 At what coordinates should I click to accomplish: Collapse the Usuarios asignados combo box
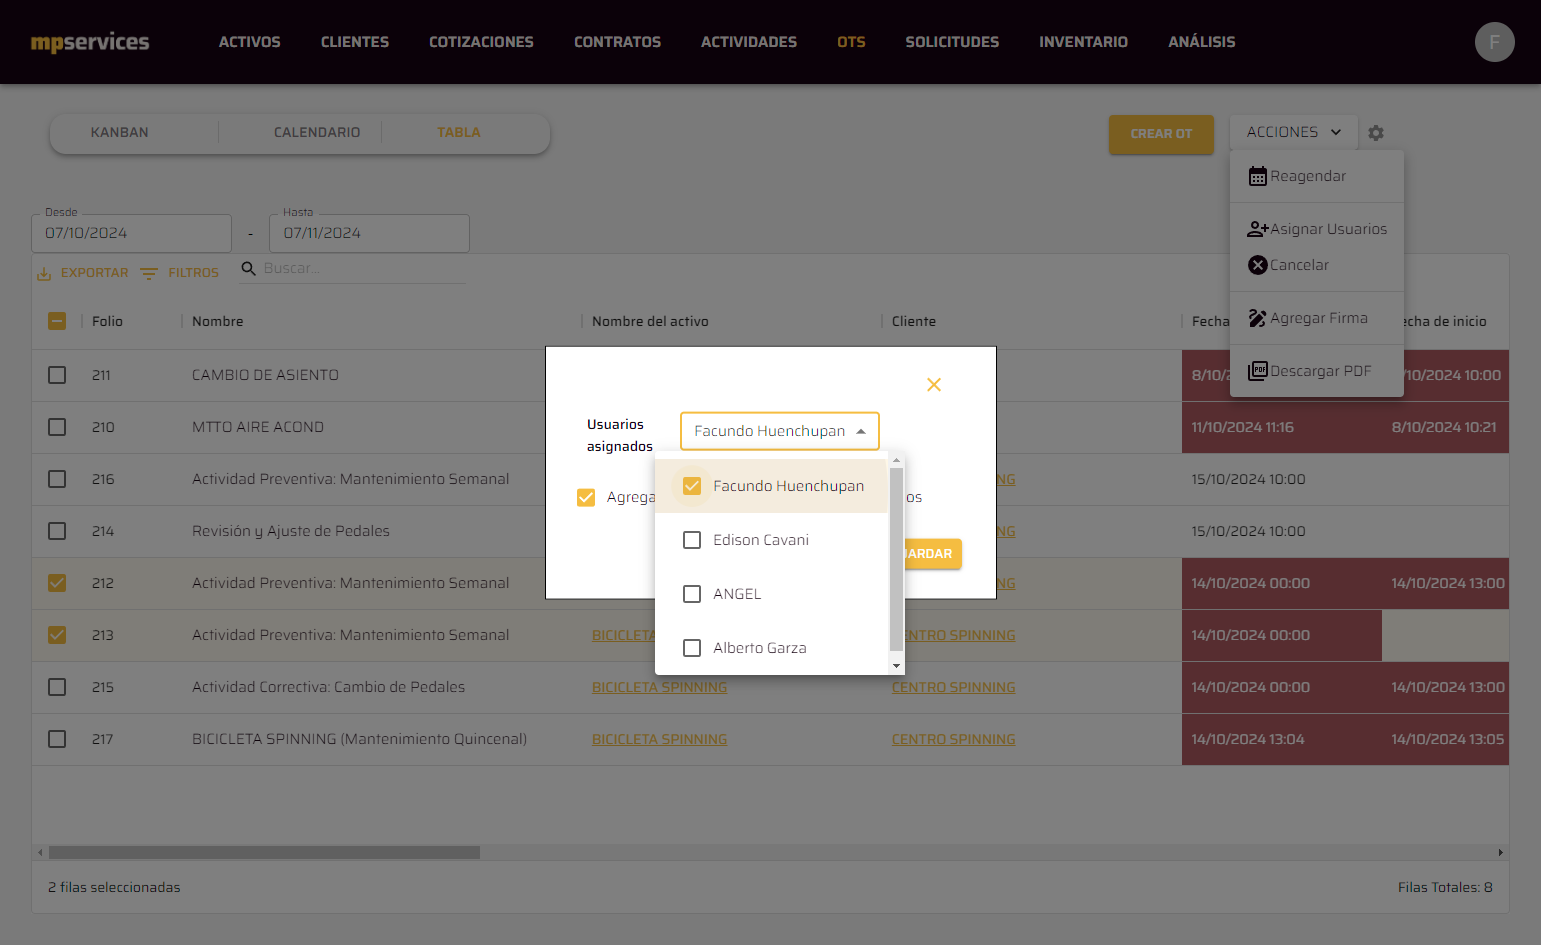click(780, 431)
